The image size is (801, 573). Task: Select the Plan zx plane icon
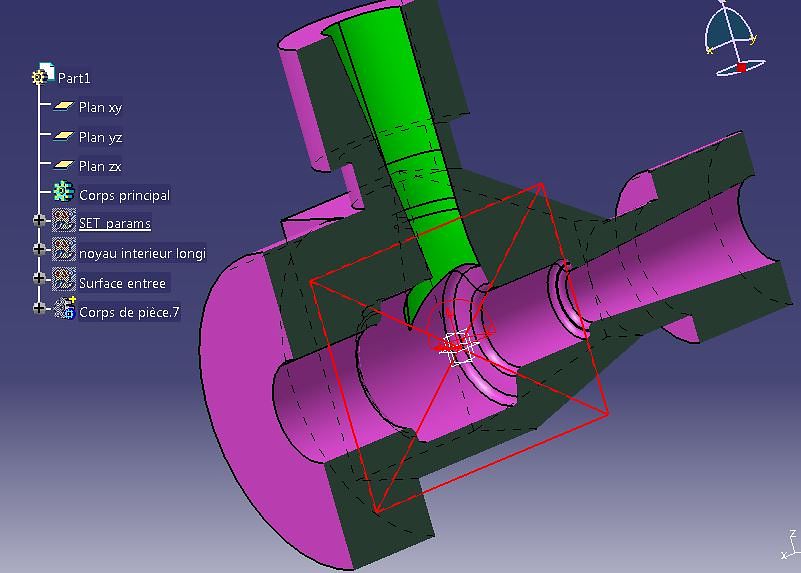64,165
